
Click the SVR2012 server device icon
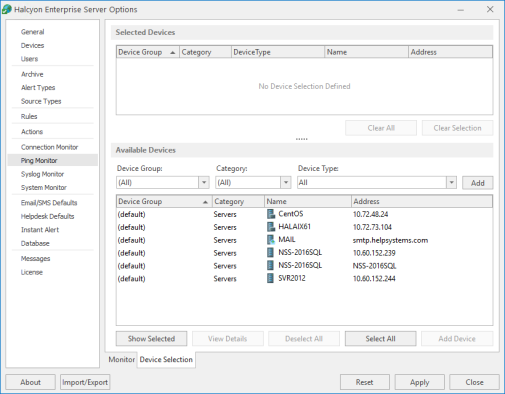tap(271, 278)
